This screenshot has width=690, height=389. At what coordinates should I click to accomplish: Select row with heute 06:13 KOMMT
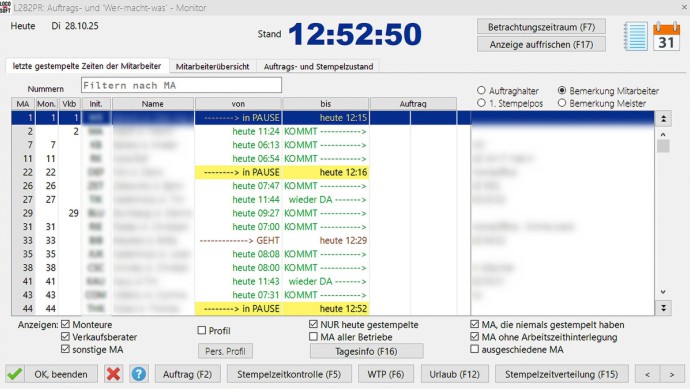333,145
